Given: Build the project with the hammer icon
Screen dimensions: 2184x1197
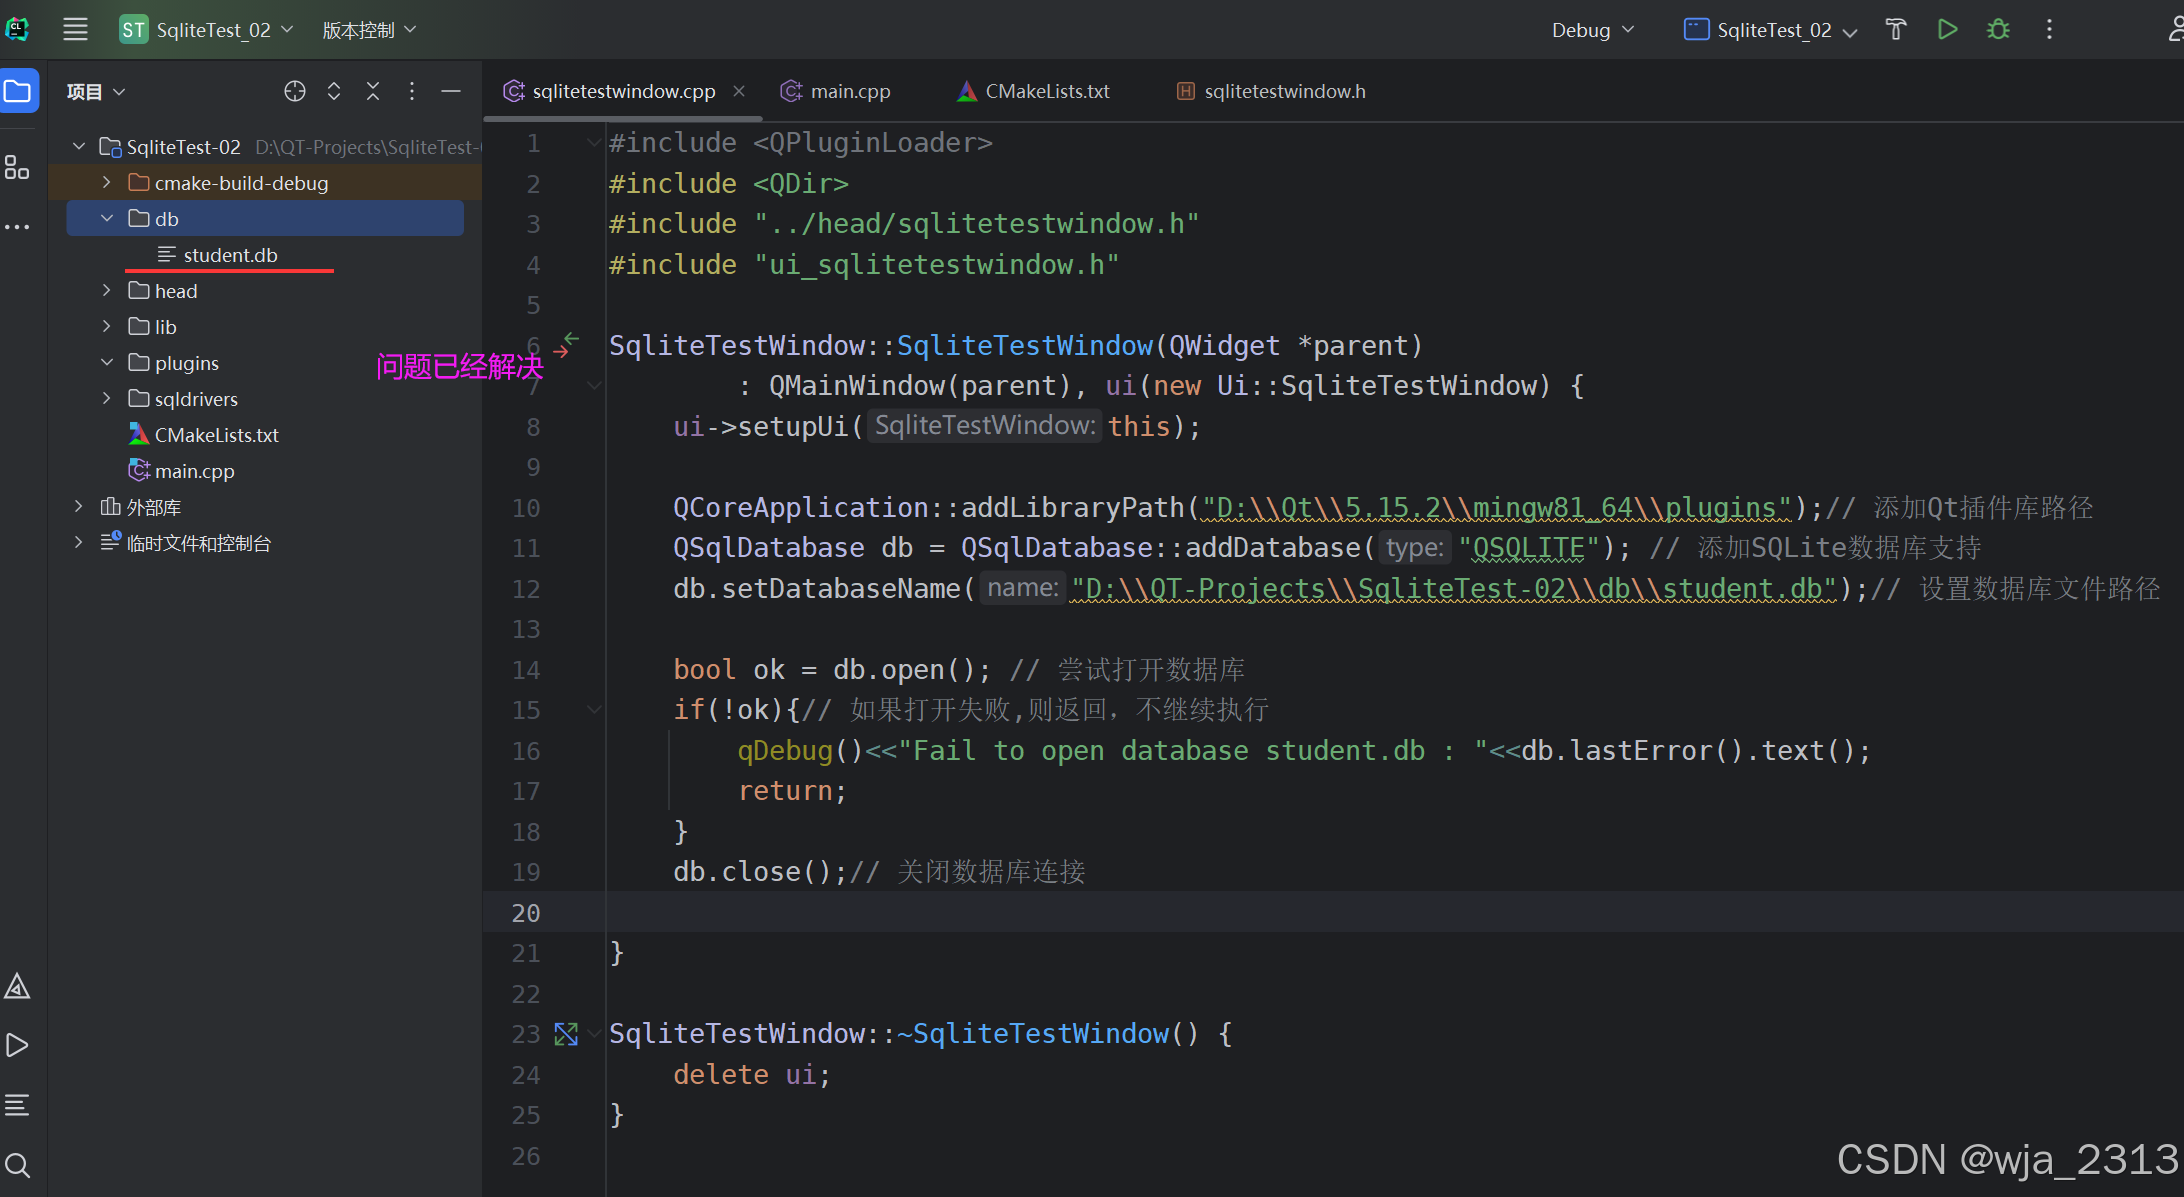Looking at the screenshot, I should point(1896,29).
